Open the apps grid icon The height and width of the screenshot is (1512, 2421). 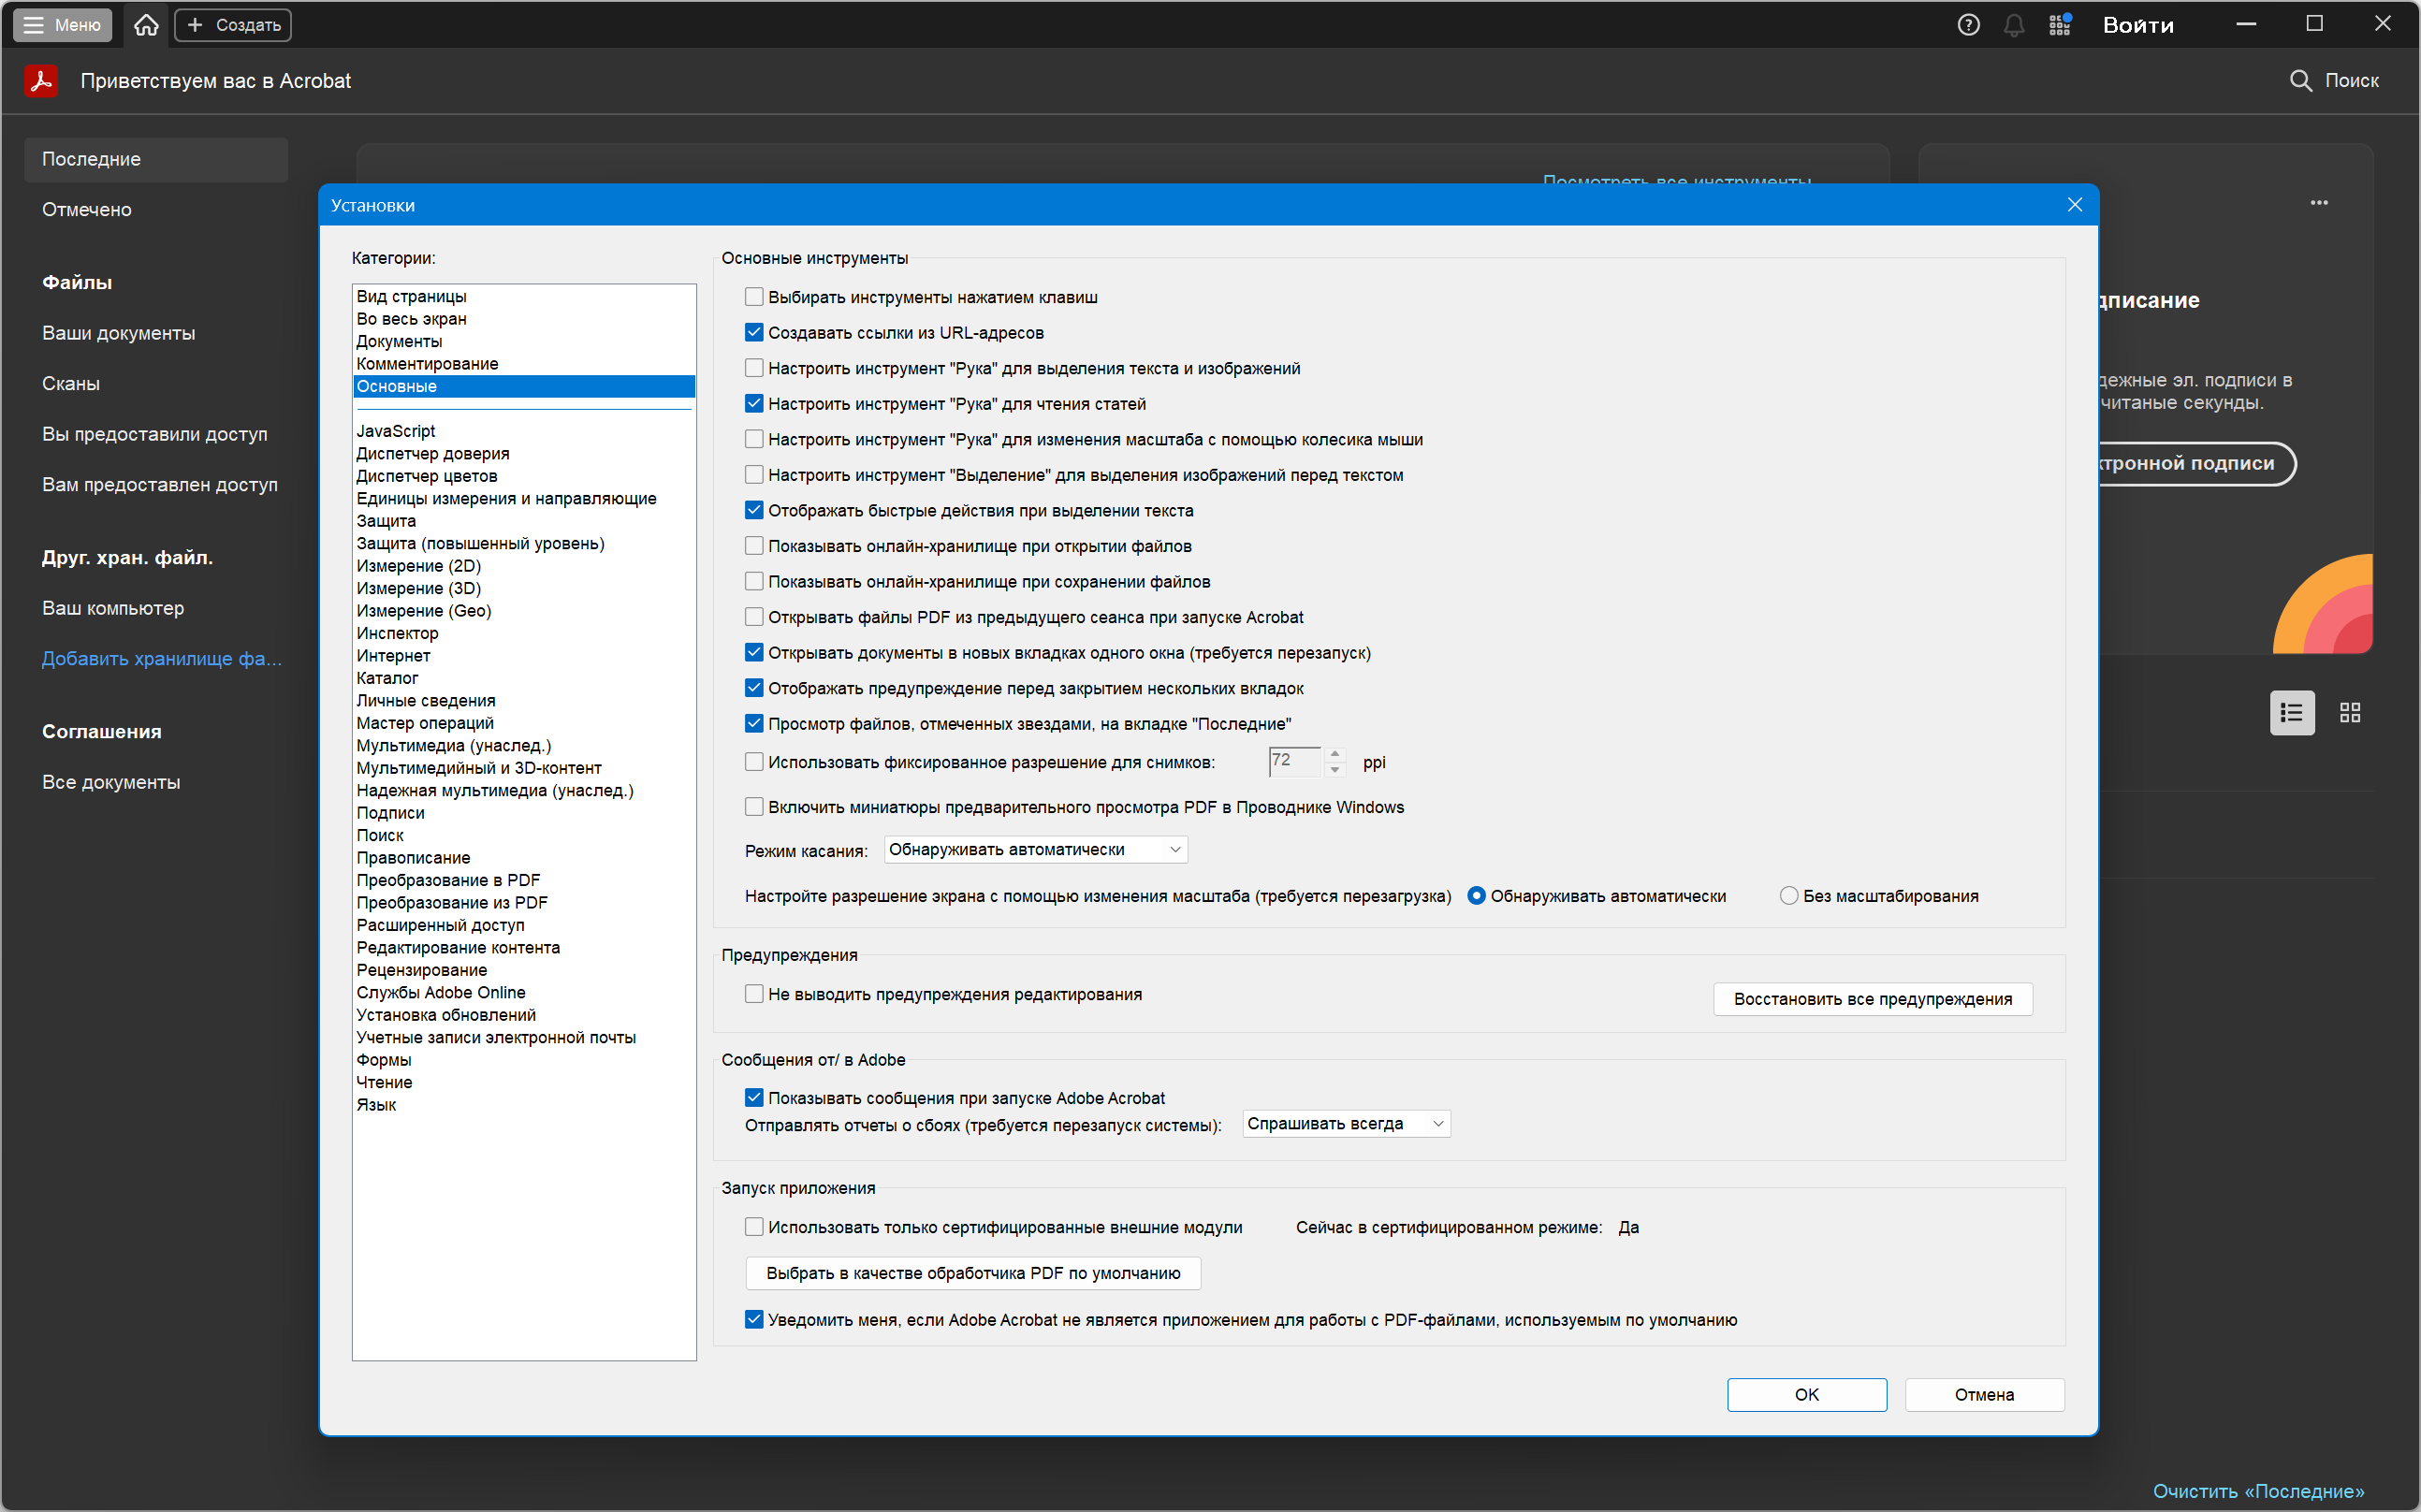click(x=2059, y=25)
